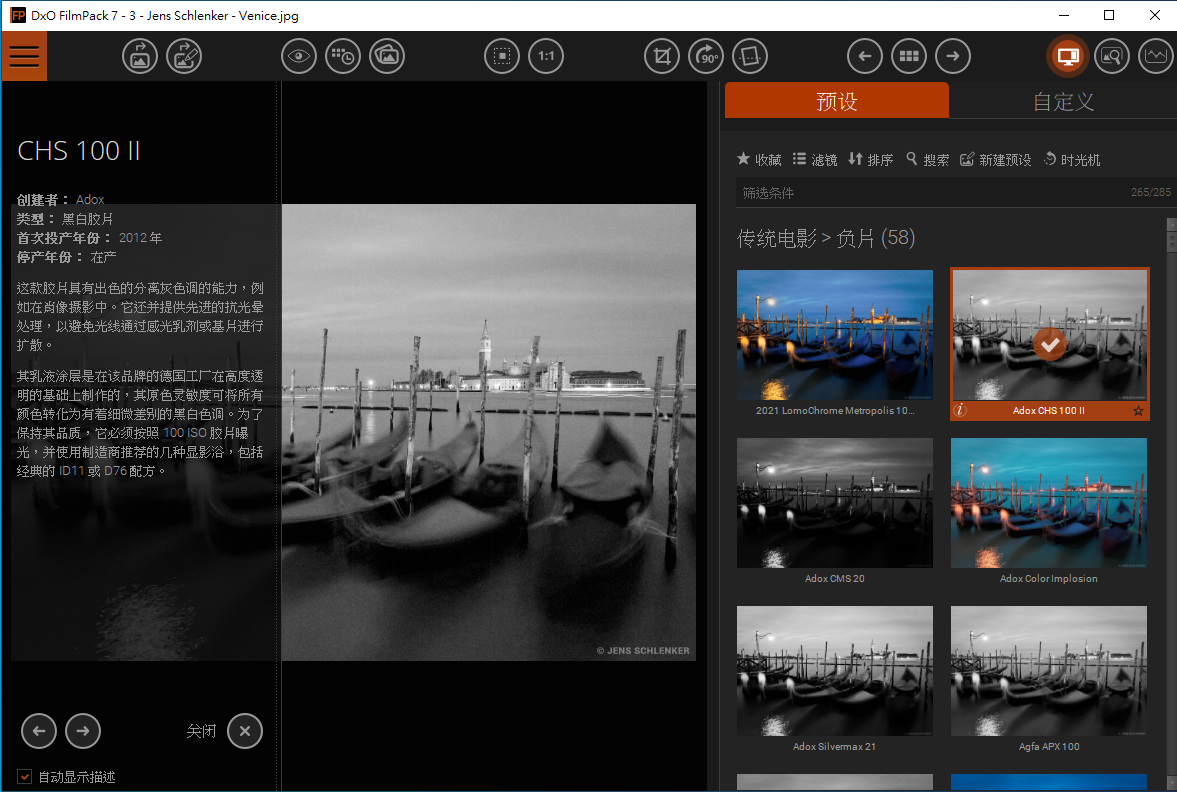Switch to the 预设 tab
This screenshot has width=1177, height=792.
pos(837,101)
